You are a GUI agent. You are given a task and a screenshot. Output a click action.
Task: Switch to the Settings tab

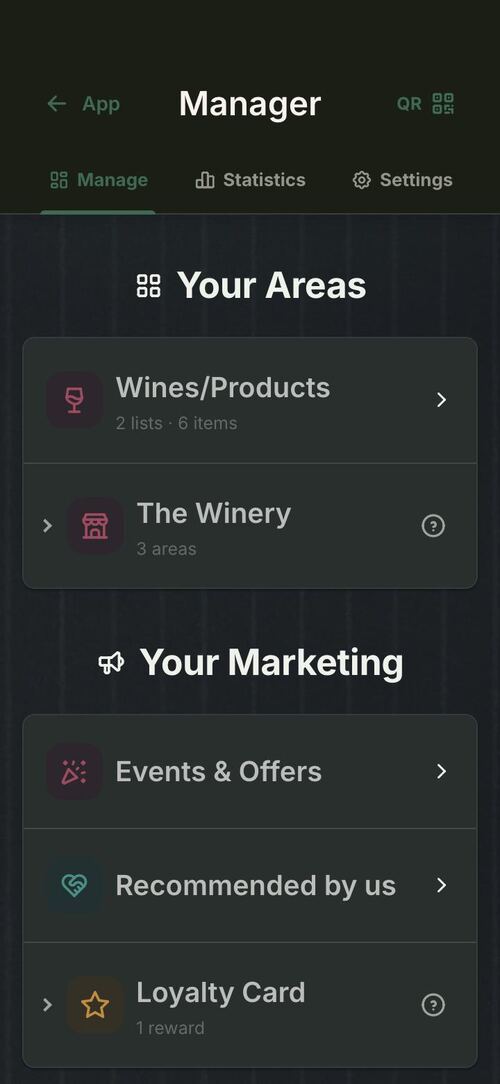[x=402, y=180]
